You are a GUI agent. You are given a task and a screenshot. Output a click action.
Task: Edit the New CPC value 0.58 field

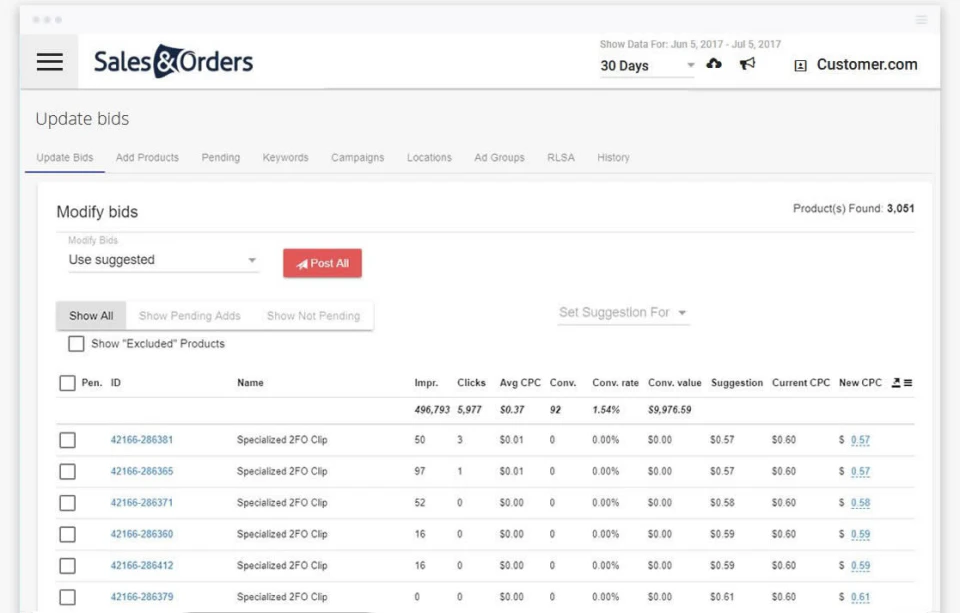(862, 502)
